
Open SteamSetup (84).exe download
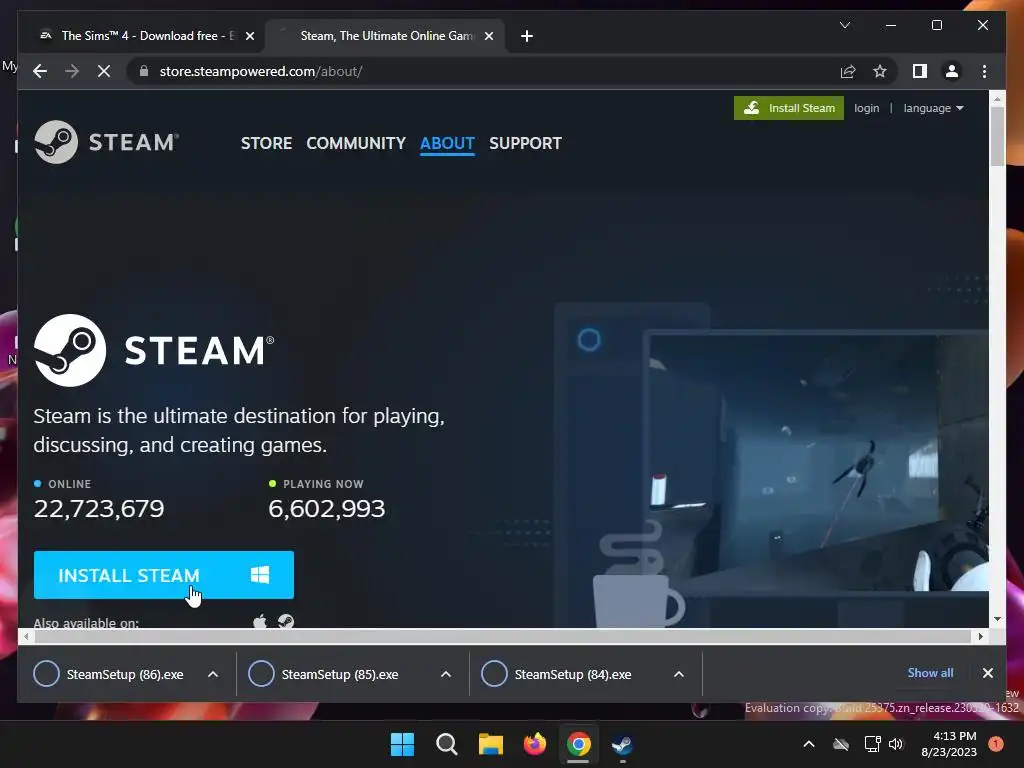tap(556, 674)
